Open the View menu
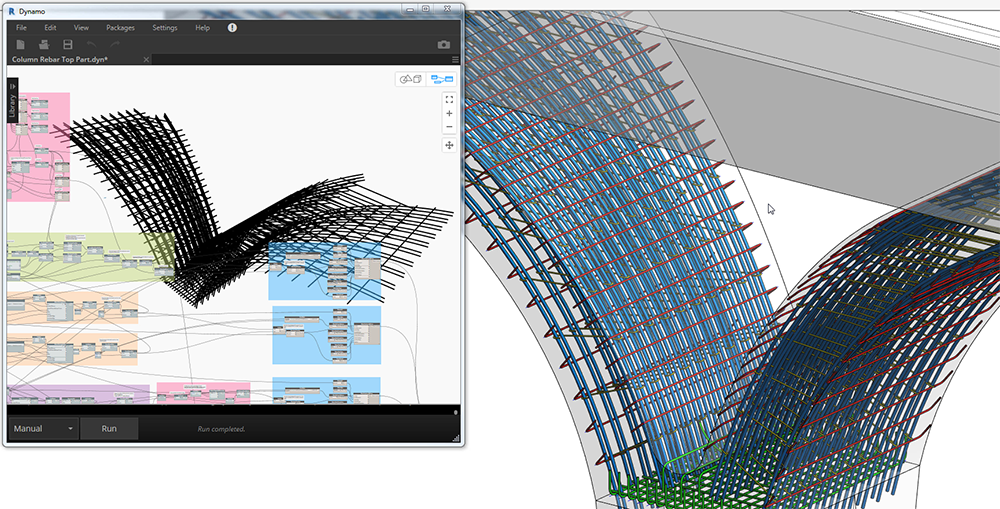The height and width of the screenshot is (509, 1000). [81, 27]
